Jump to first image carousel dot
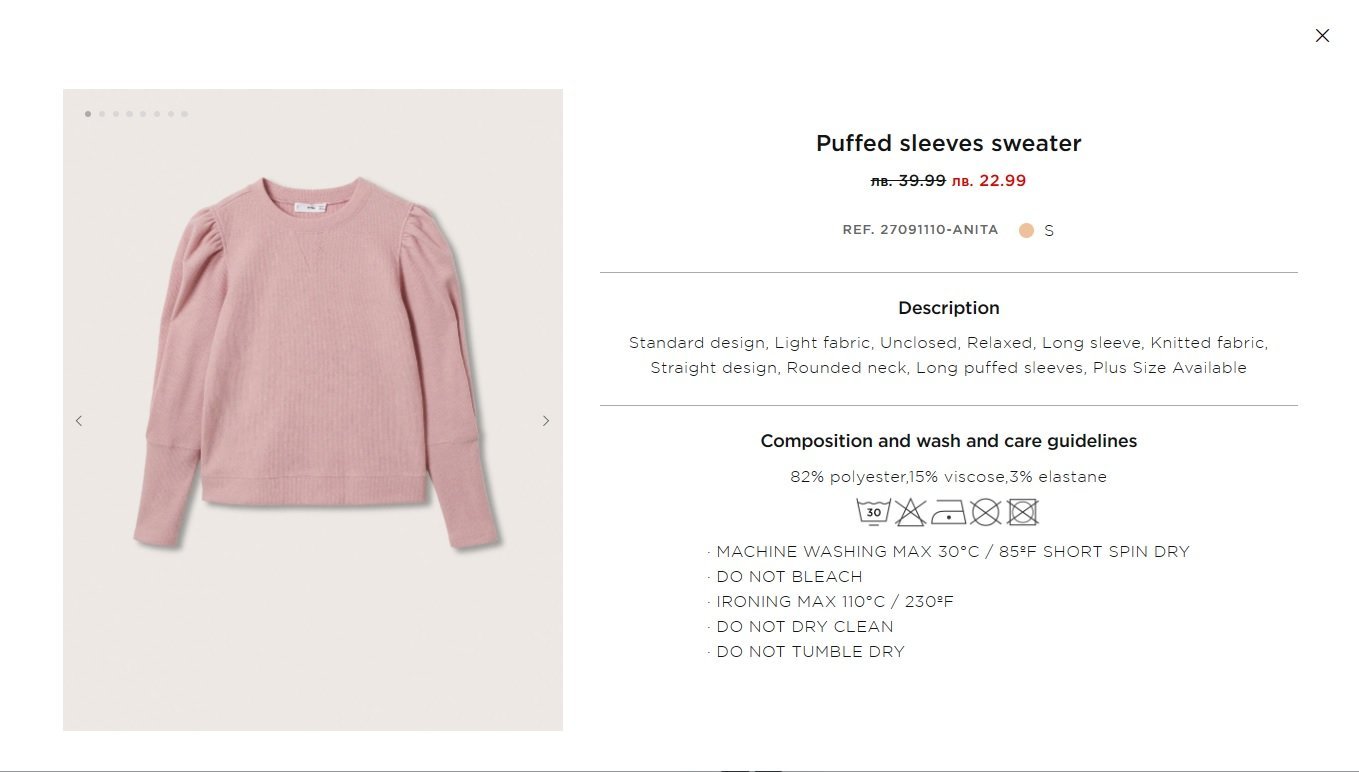The image size is (1359, 772). pos(88,114)
